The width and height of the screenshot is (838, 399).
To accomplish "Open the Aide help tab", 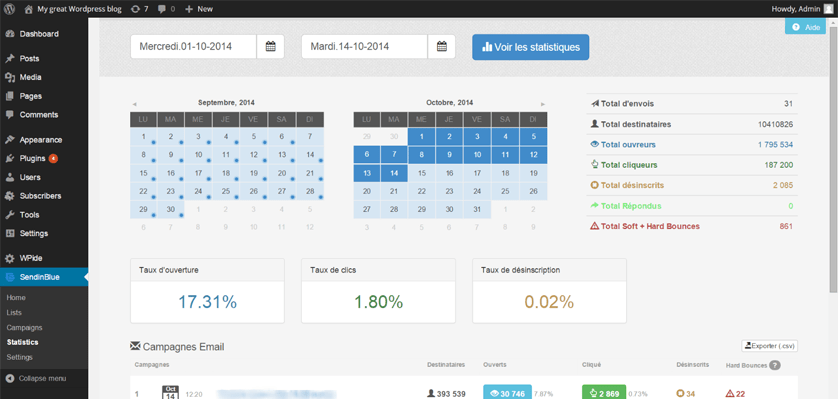I will (x=805, y=27).
